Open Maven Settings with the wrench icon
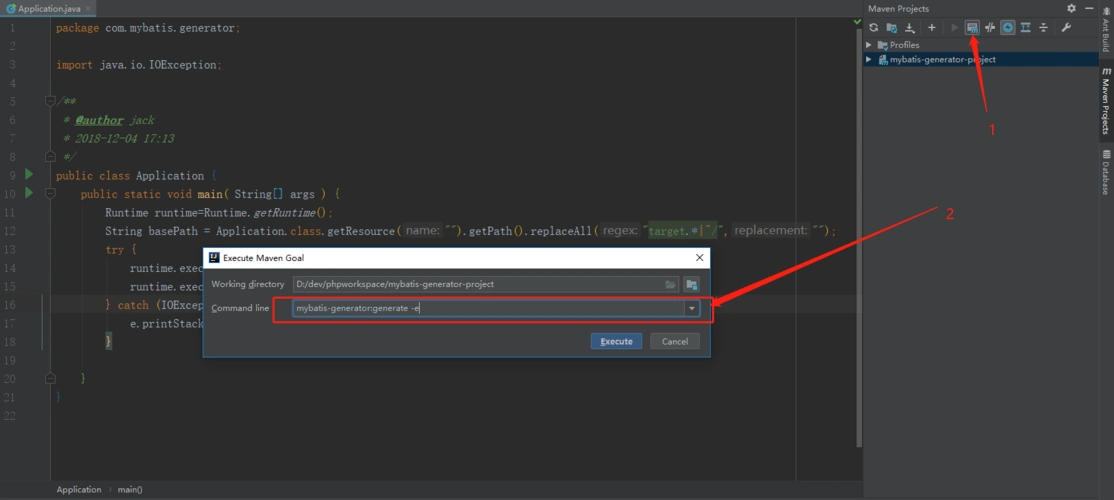The height and width of the screenshot is (500, 1114). 1066,28
